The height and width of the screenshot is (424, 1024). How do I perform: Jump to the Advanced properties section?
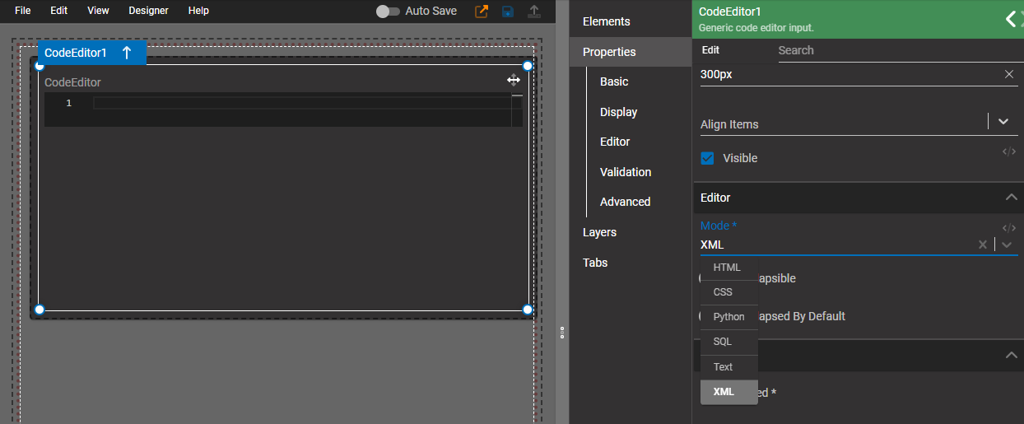pos(625,202)
